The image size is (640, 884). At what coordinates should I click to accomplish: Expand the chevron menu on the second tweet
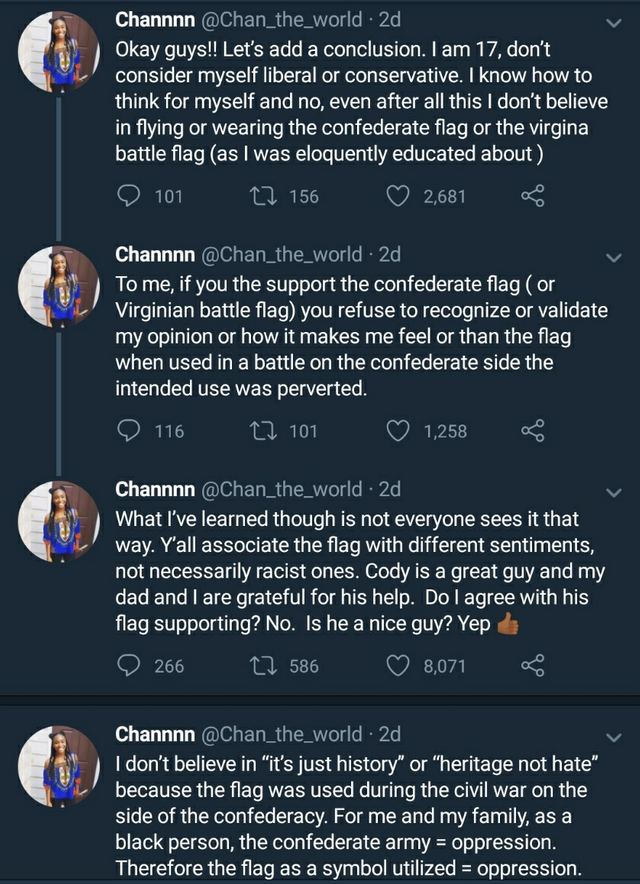[614, 257]
